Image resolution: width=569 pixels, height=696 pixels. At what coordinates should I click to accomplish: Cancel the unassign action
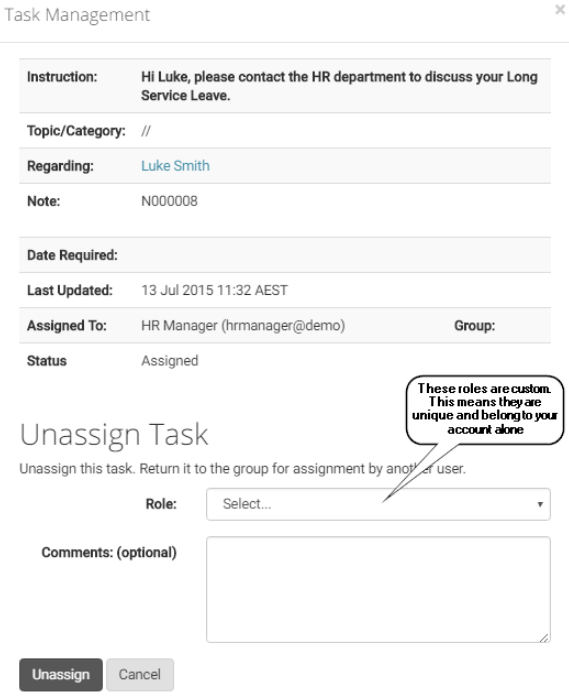(x=140, y=675)
